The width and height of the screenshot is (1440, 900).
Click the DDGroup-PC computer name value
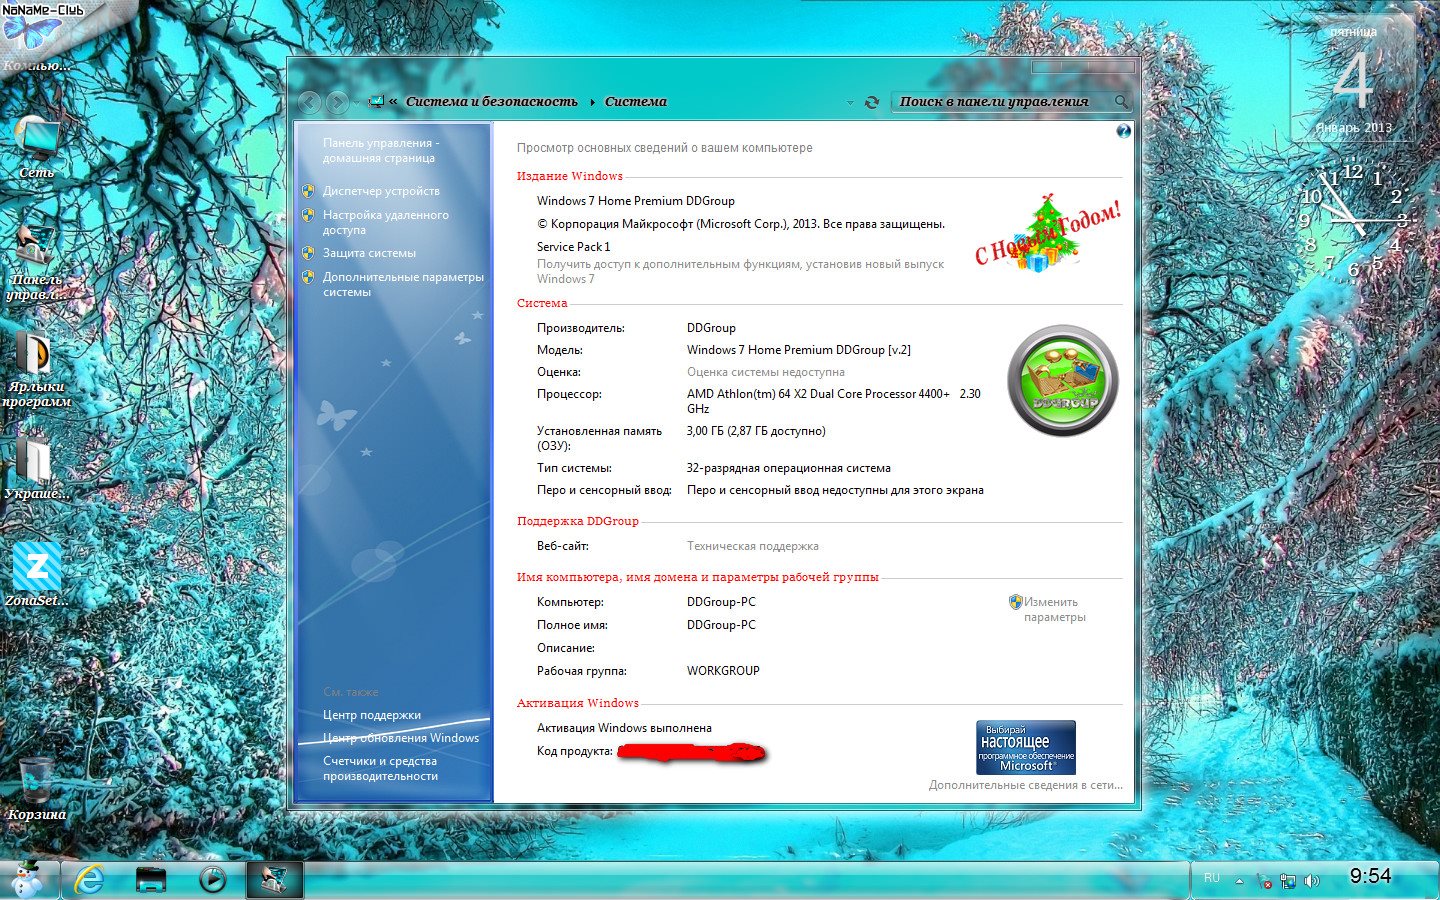tap(721, 602)
